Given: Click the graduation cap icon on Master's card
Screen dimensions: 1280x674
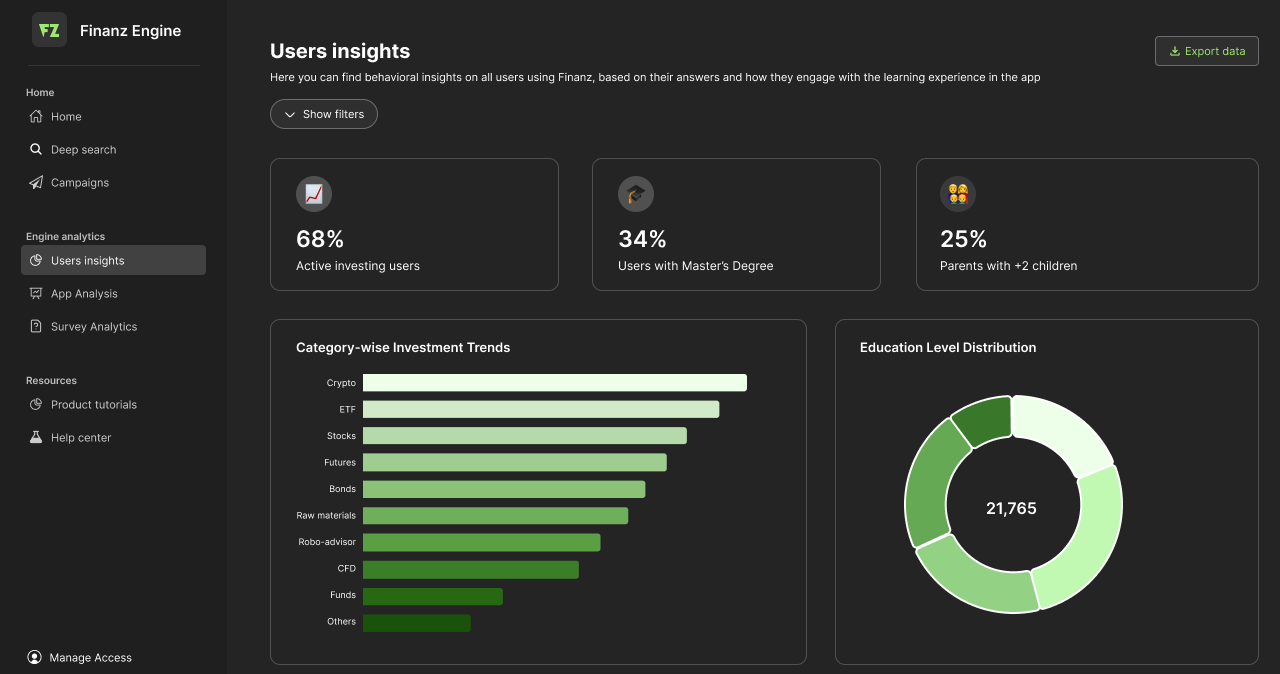Looking at the screenshot, I should tap(636, 194).
